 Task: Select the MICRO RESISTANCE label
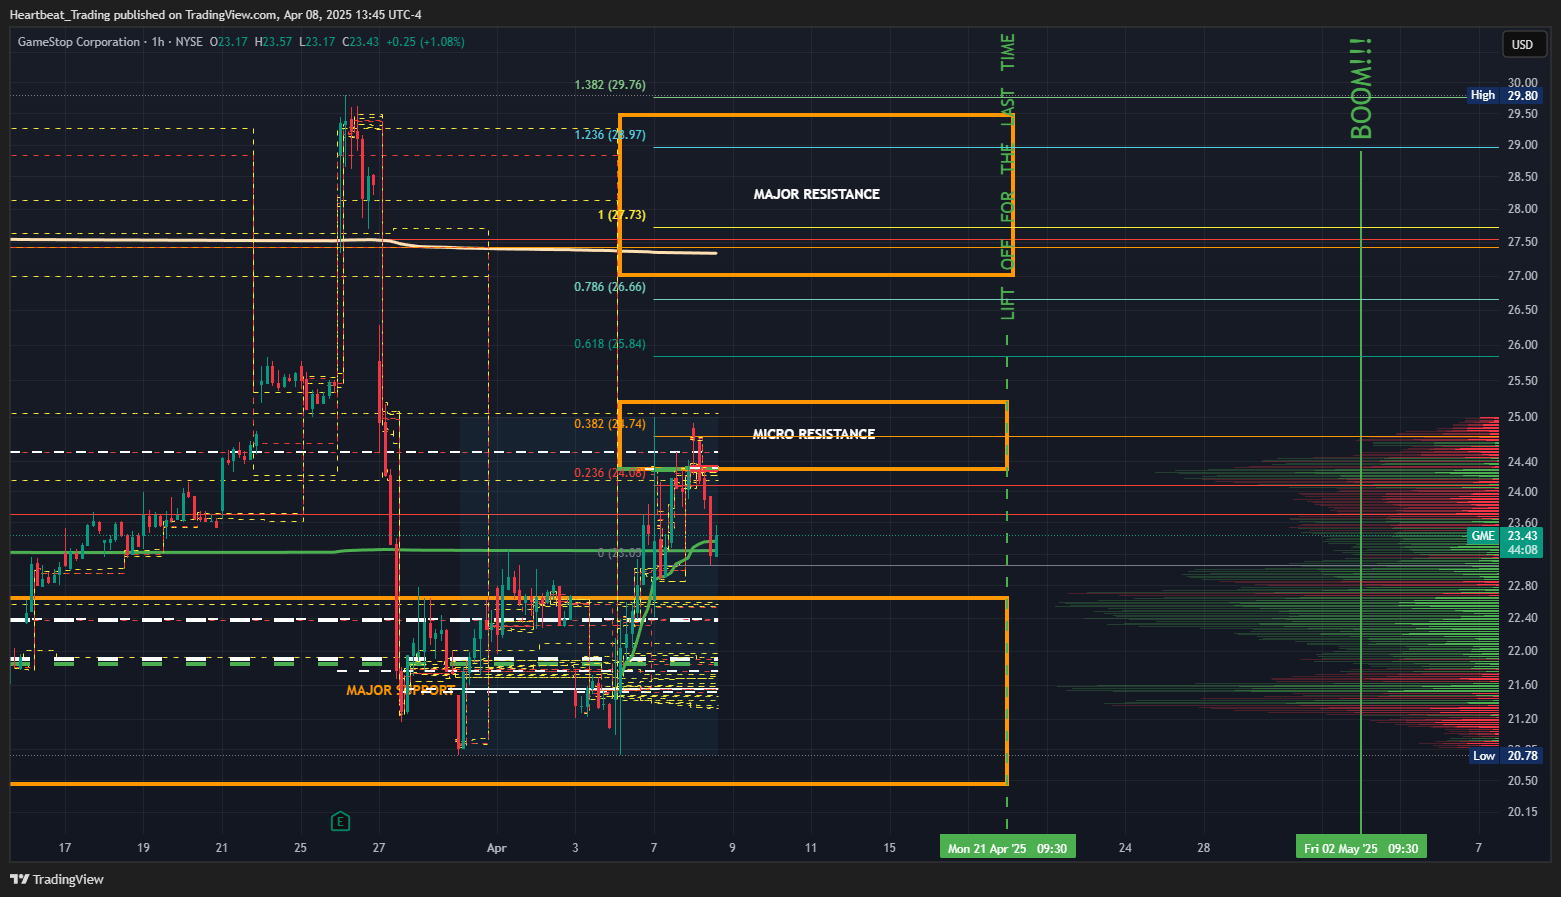(x=814, y=434)
